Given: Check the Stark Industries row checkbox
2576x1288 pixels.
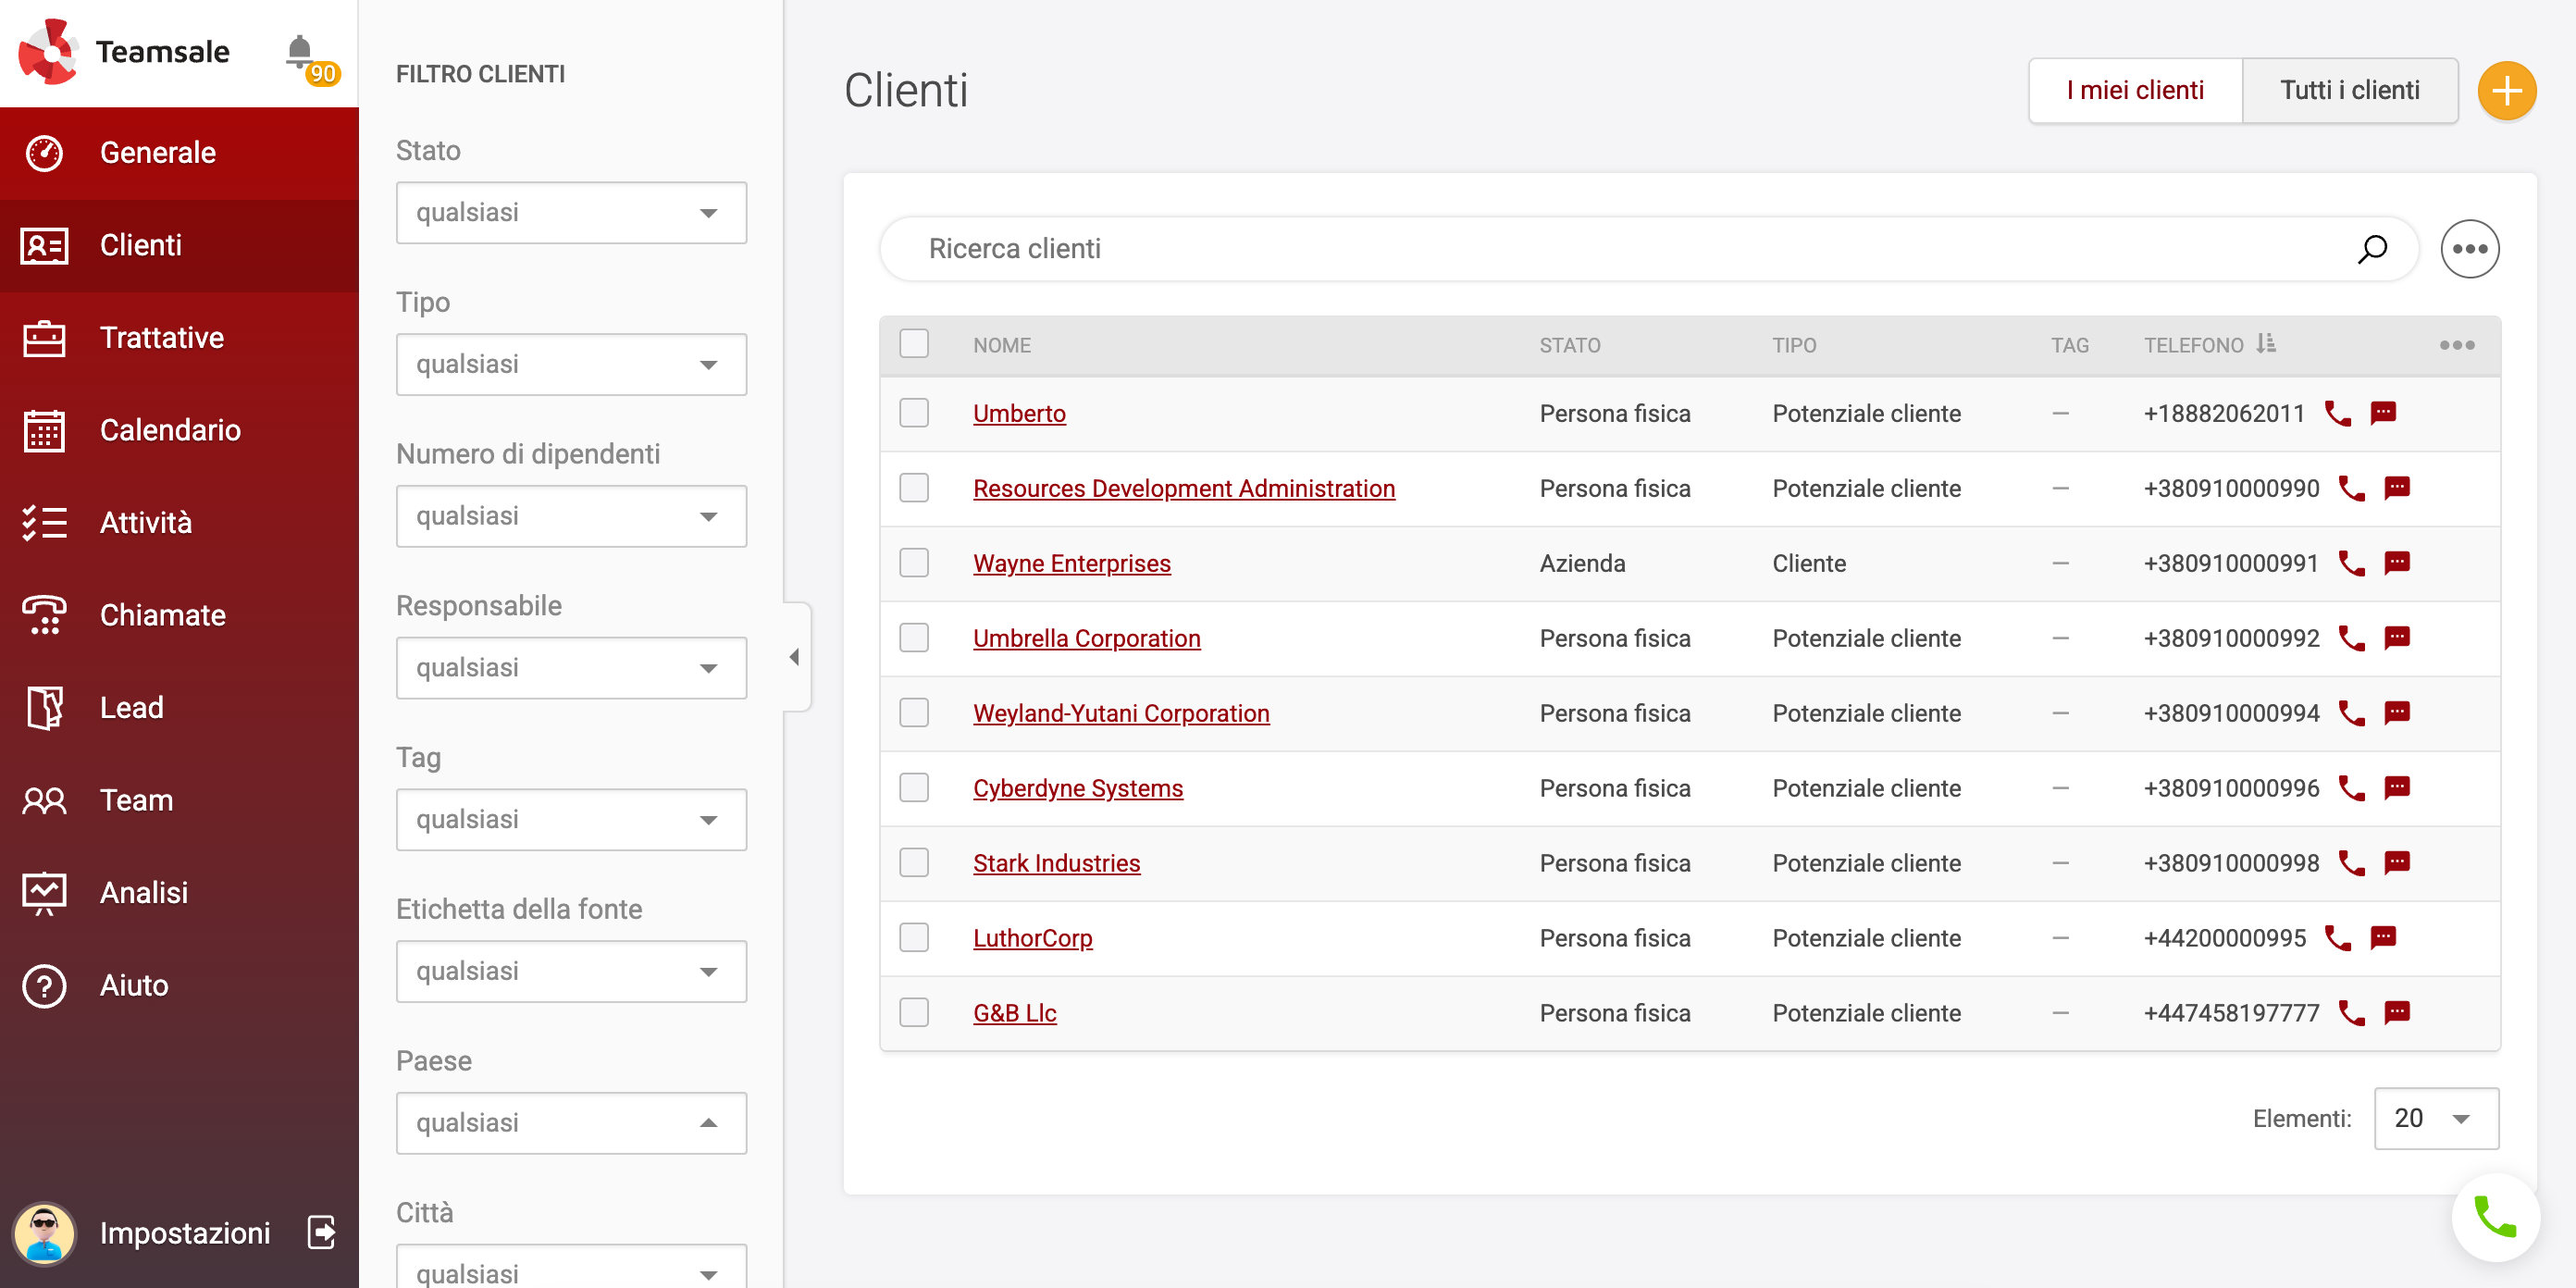Looking at the screenshot, I should 913,862.
